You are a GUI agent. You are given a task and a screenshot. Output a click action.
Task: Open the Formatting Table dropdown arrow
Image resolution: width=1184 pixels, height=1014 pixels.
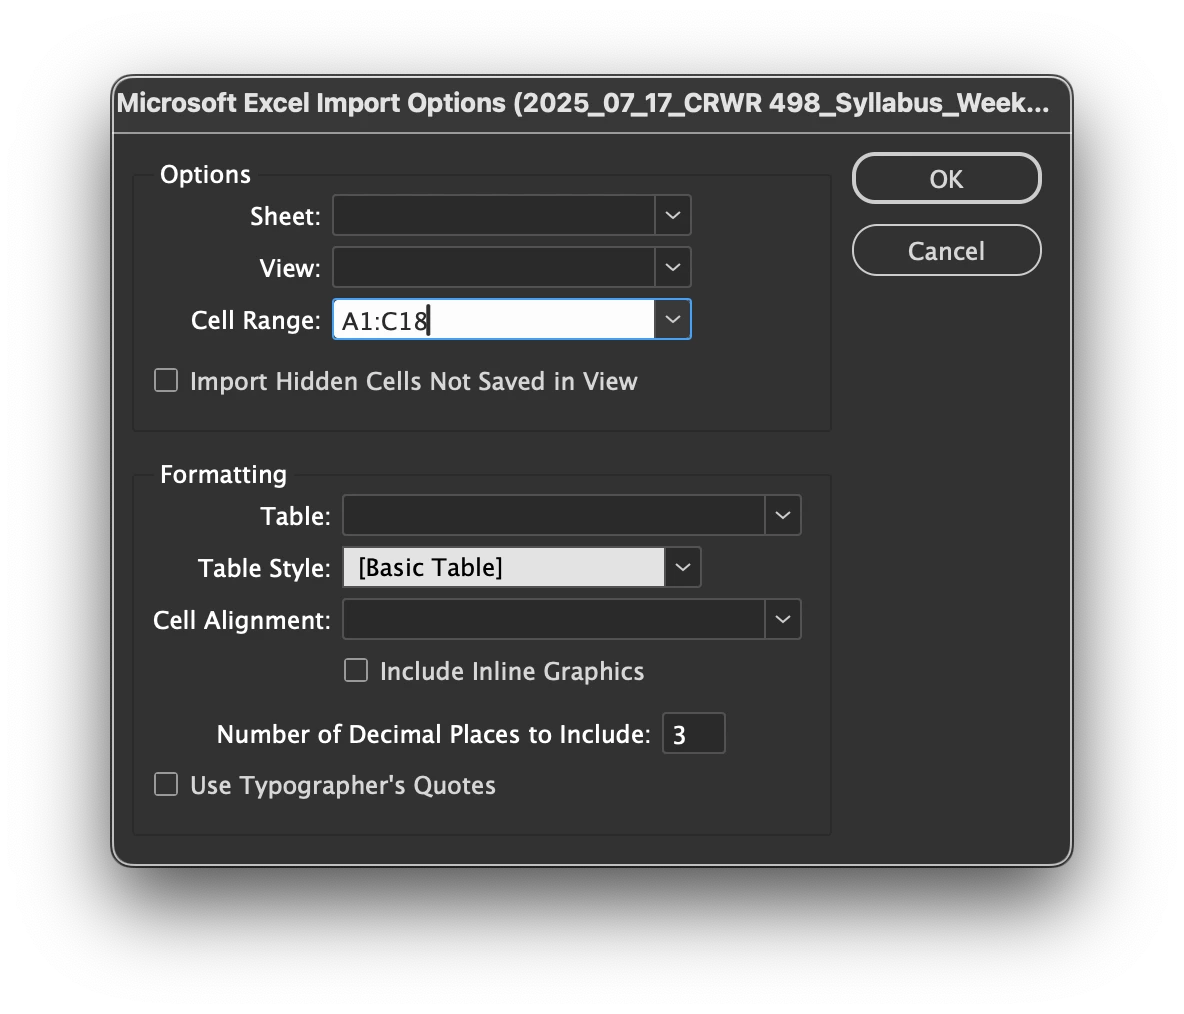click(x=783, y=516)
